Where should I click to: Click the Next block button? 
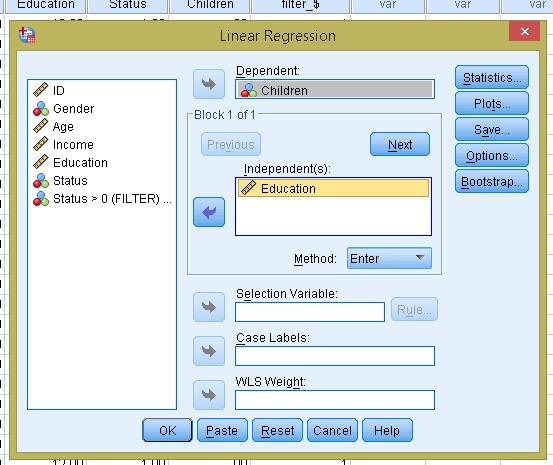click(400, 144)
